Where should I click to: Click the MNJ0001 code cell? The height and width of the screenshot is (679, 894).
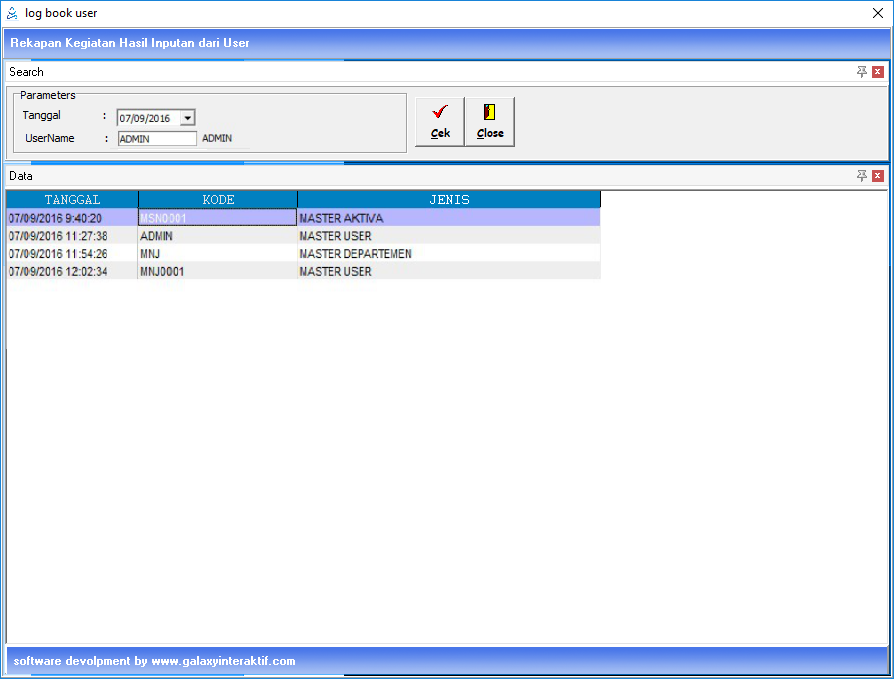217,272
